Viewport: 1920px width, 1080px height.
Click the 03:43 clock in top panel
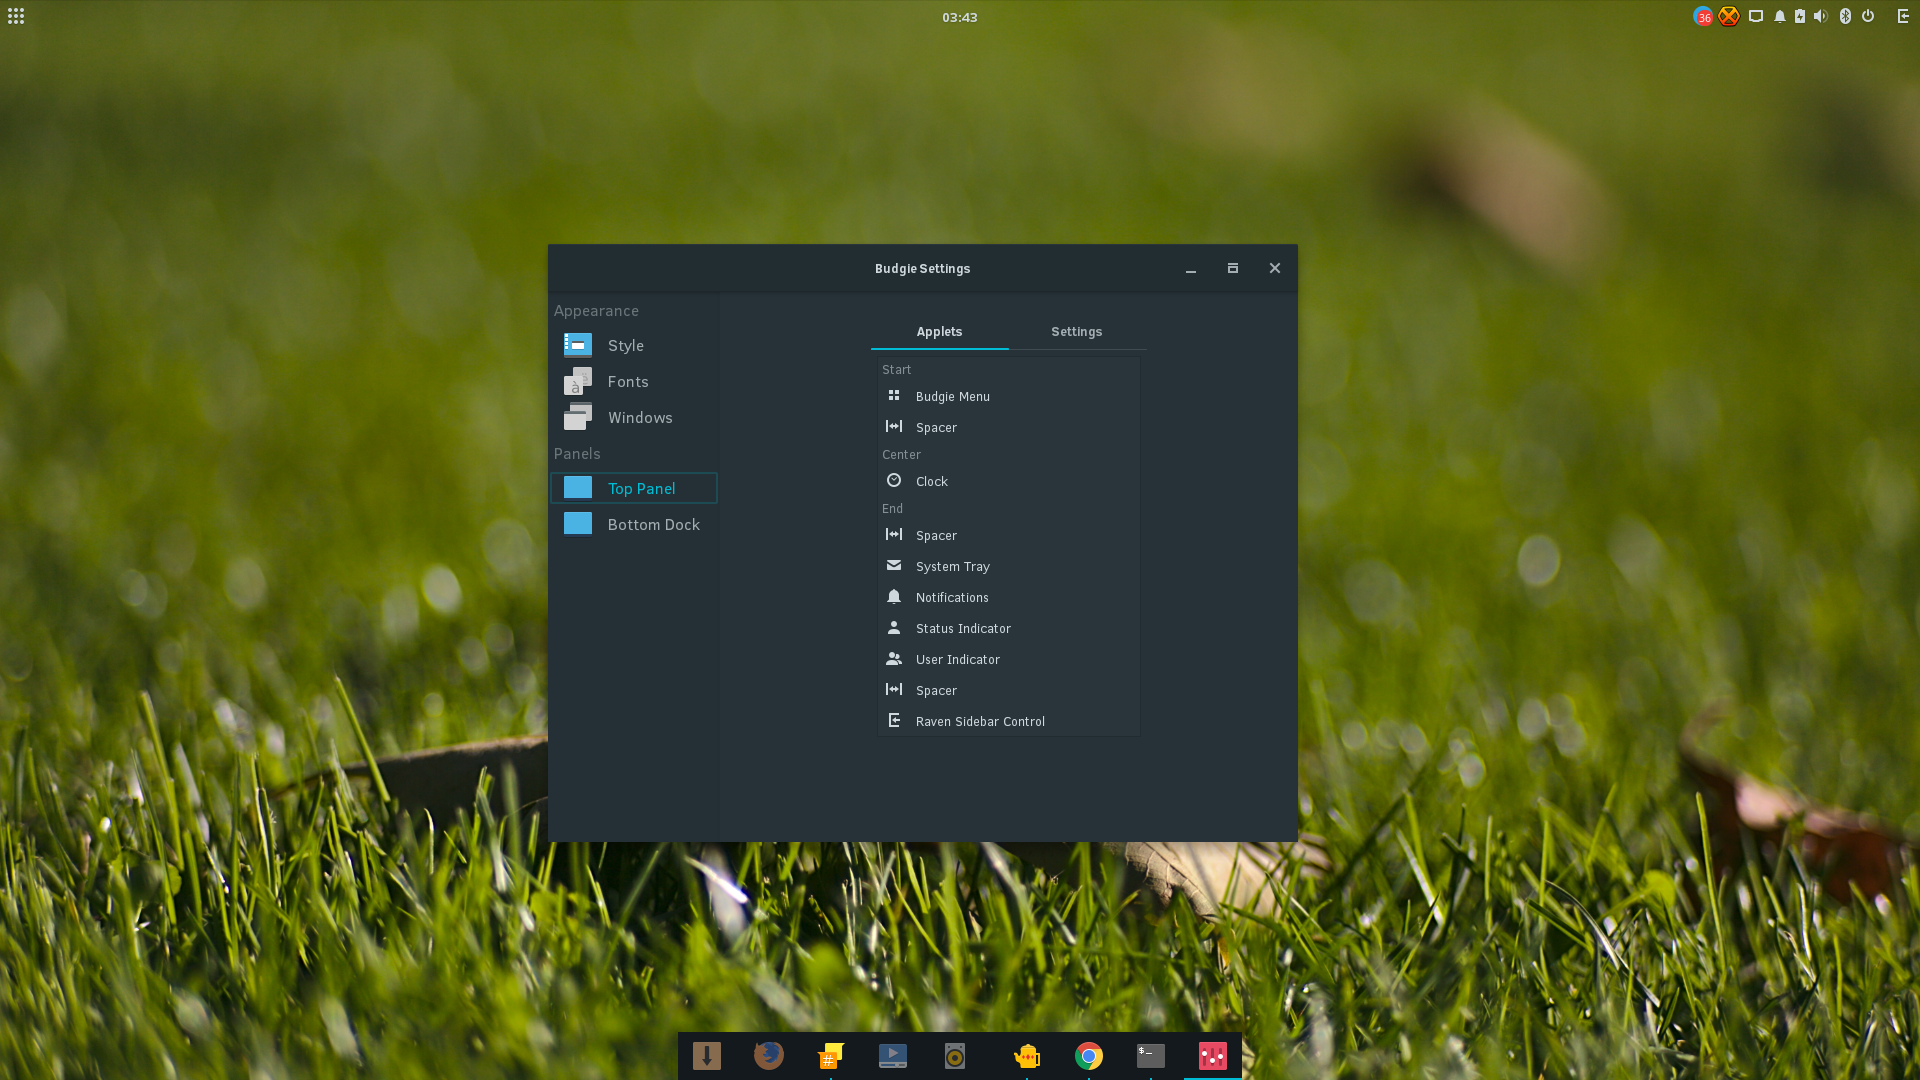pyautogui.click(x=959, y=17)
